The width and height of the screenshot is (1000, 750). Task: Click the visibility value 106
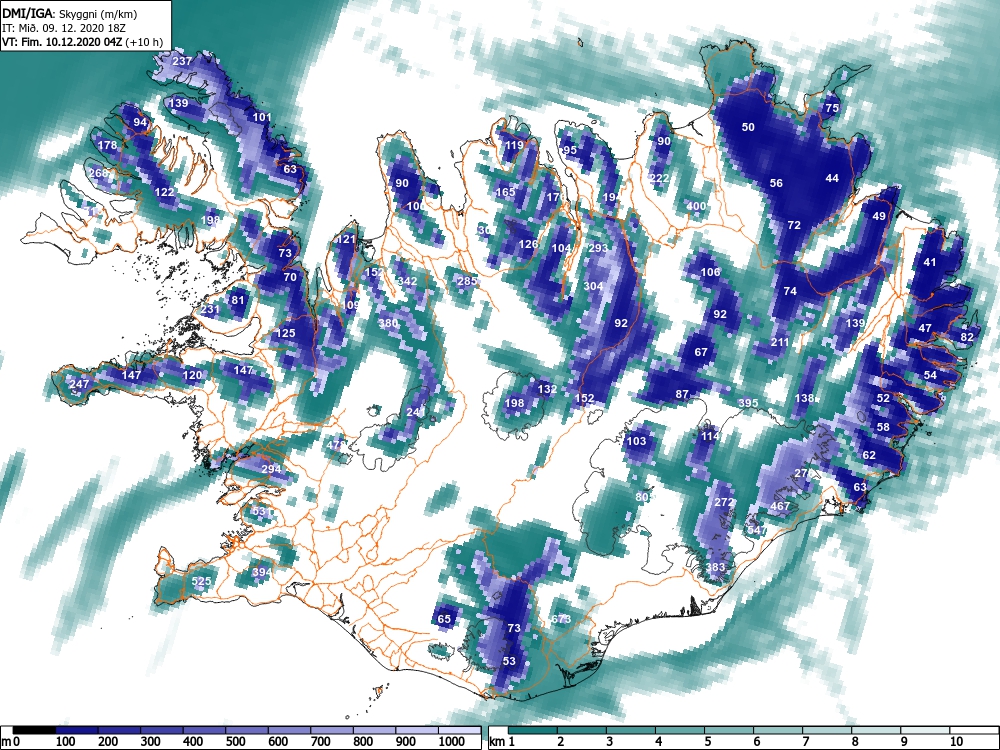710,272
